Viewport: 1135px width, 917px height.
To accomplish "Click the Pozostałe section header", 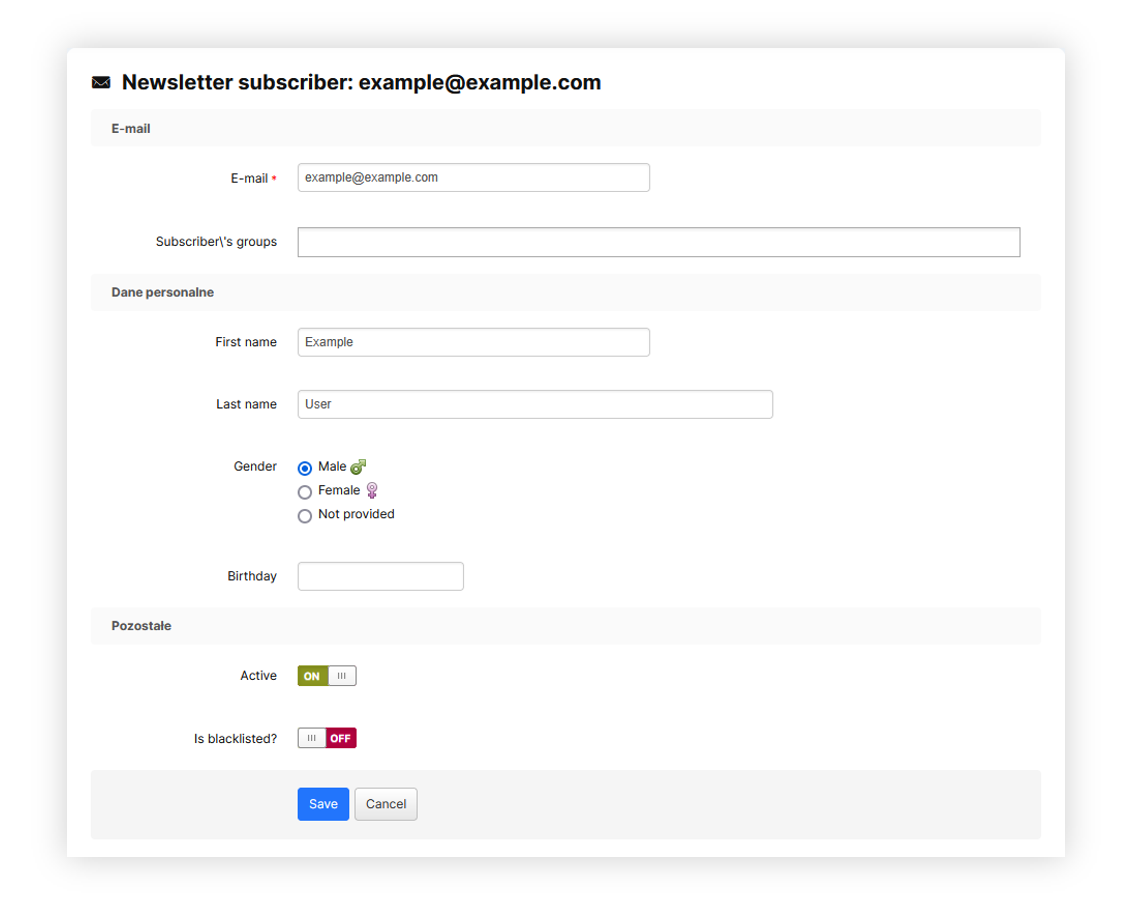I will [x=141, y=626].
